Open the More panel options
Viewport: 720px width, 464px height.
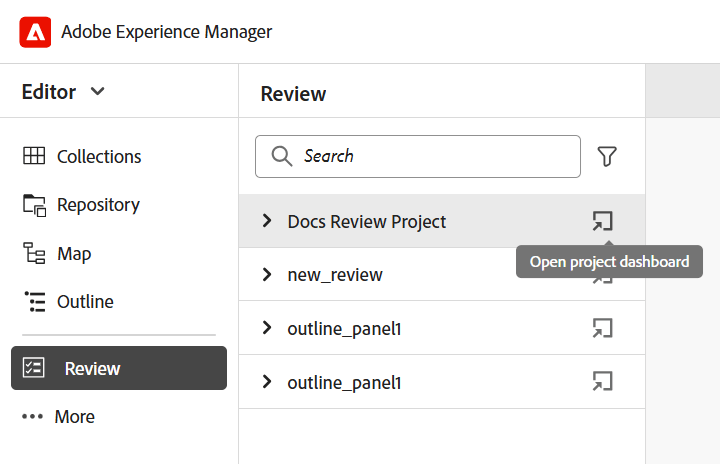pyautogui.click(x=59, y=417)
